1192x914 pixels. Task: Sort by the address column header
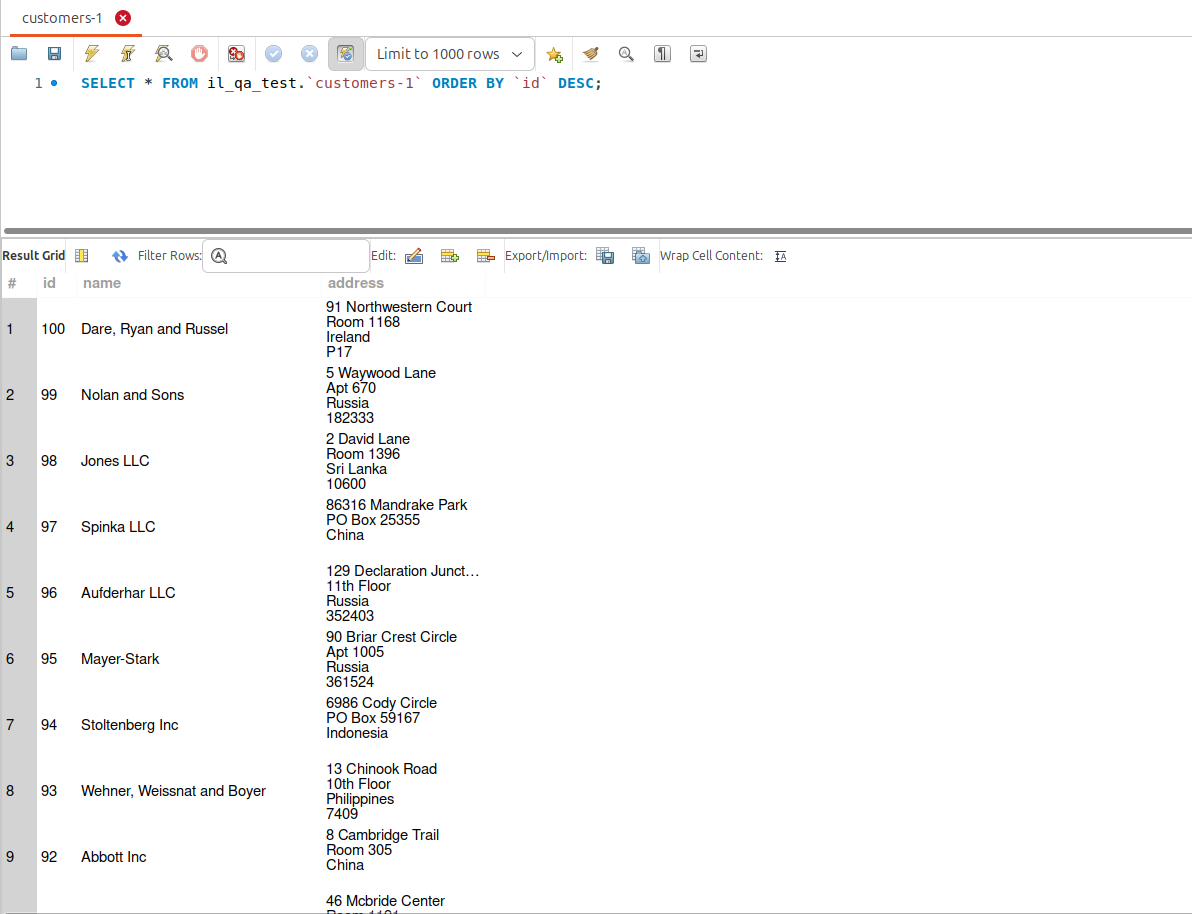tap(355, 283)
